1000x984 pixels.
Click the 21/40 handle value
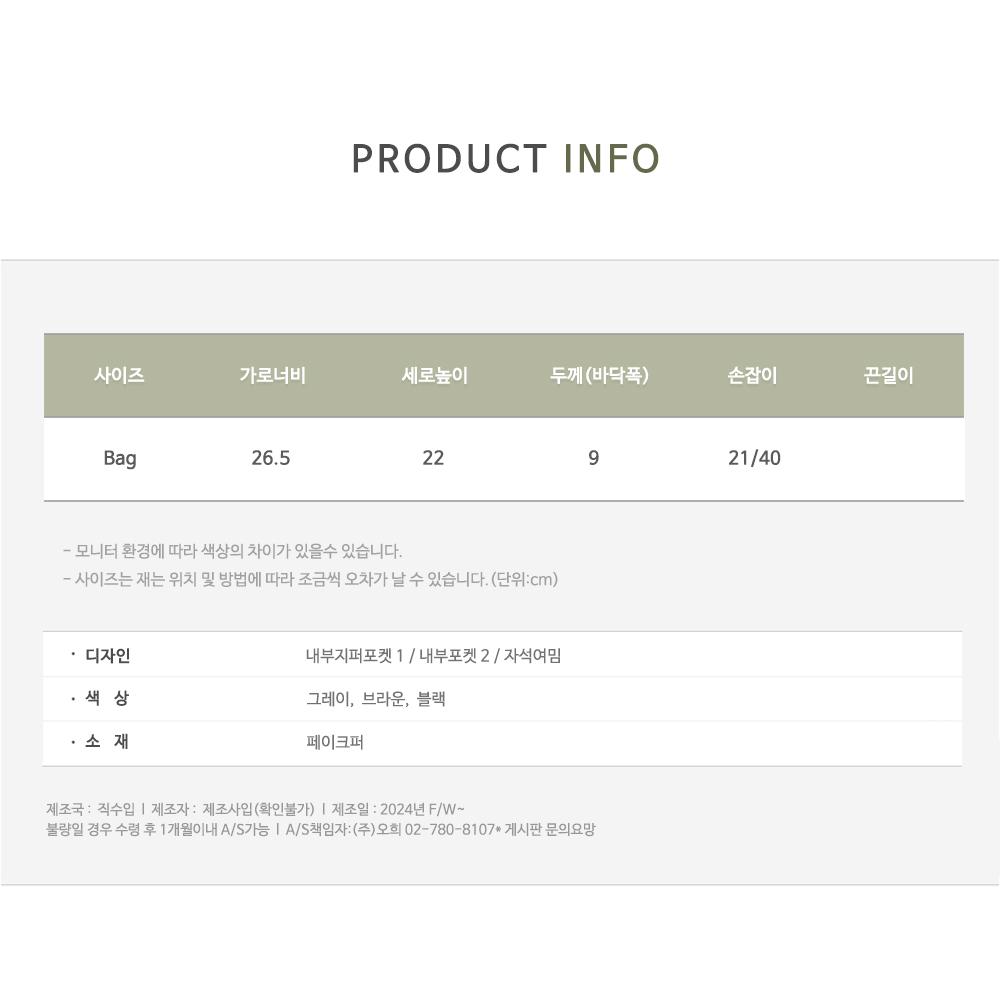pos(755,459)
